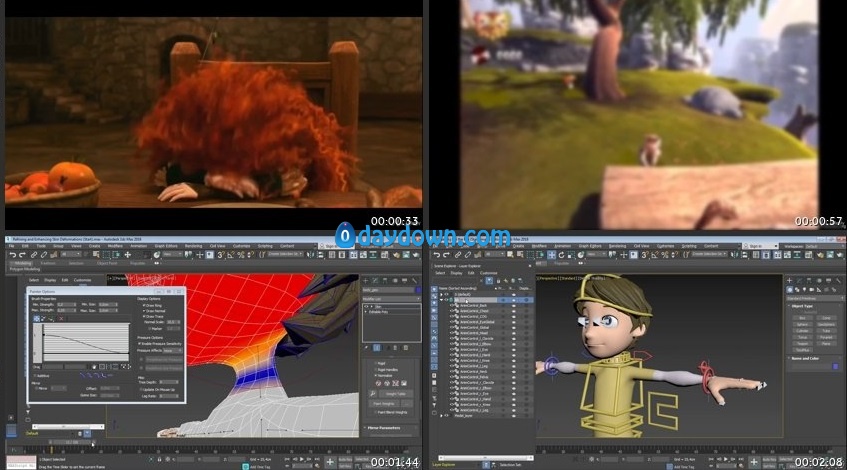Click Remove Modifier trash icon under modifier stack
Viewport: 847px width, 470px height.
click(395, 347)
